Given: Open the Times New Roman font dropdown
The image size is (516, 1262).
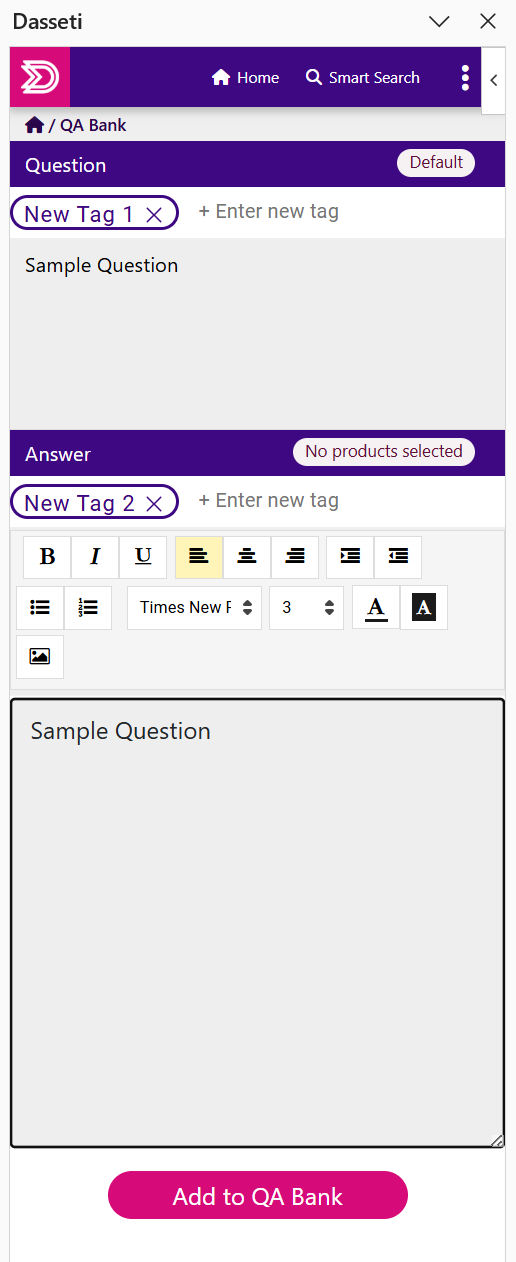Looking at the screenshot, I should pos(194,608).
